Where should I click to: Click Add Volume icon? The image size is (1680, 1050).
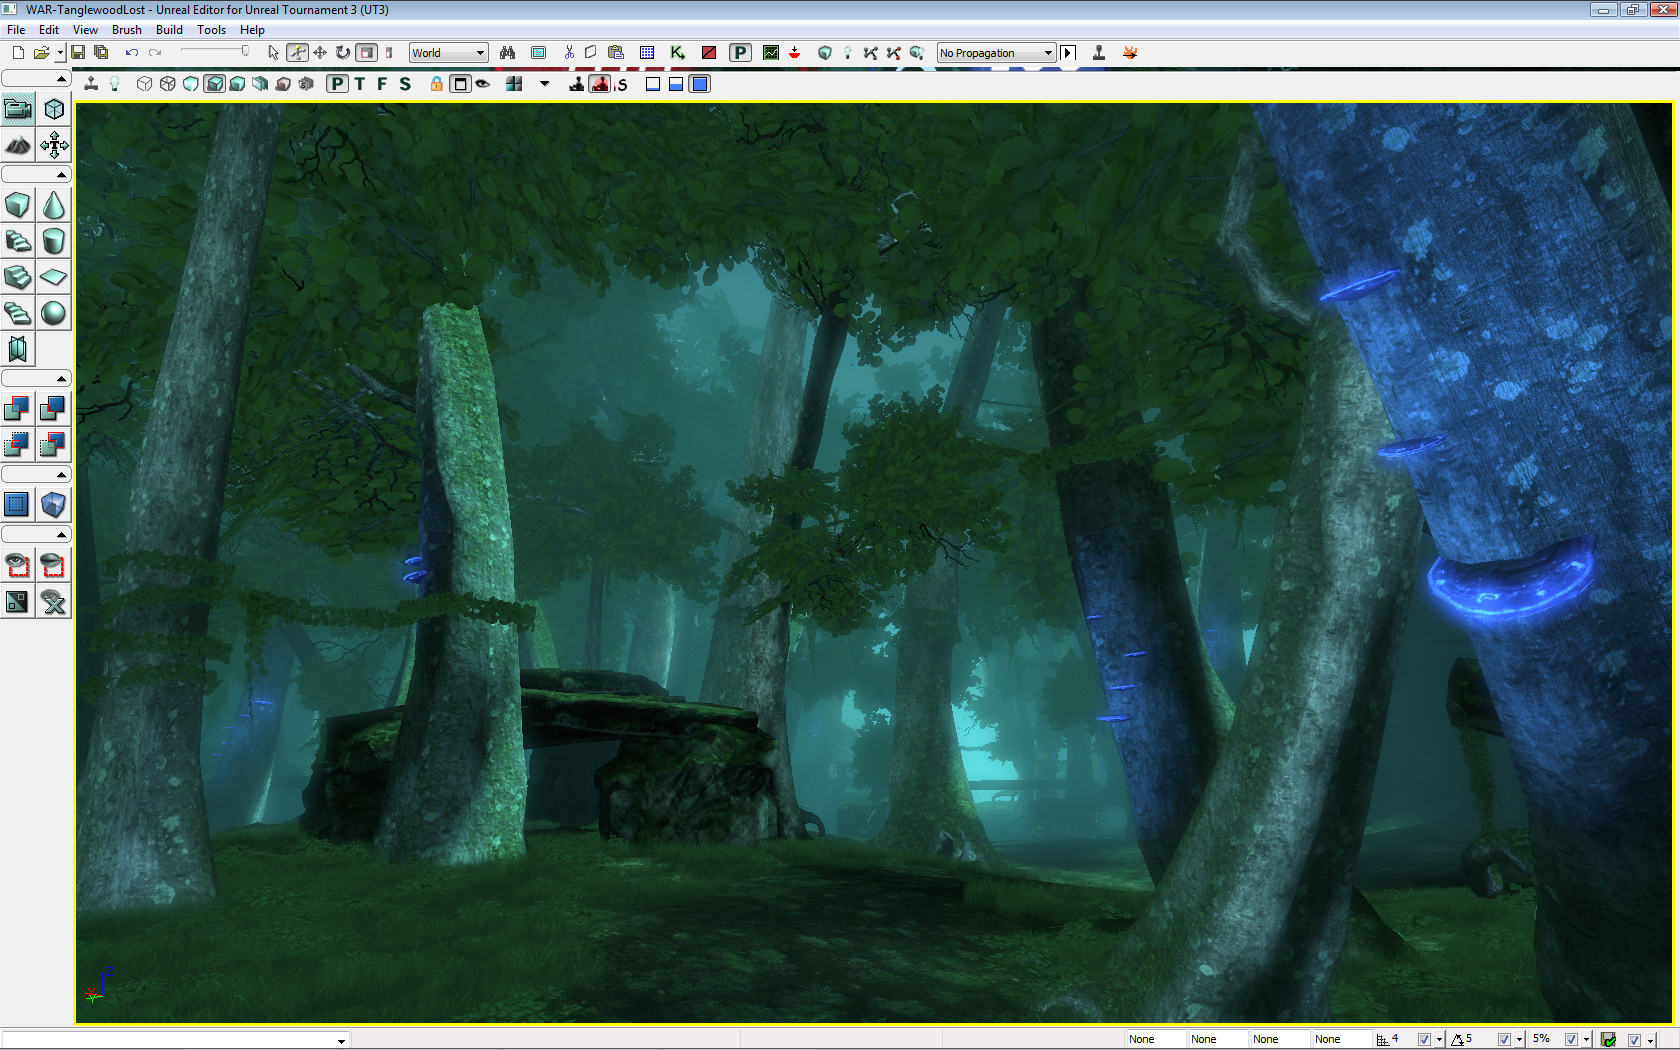[54, 505]
